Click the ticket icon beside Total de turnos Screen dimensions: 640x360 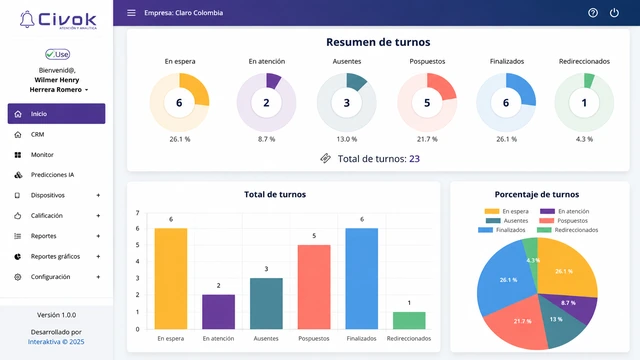(325, 158)
